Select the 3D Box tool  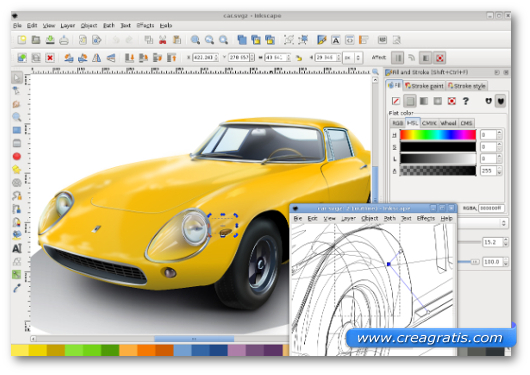pyautogui.click(x=17, y=143)
